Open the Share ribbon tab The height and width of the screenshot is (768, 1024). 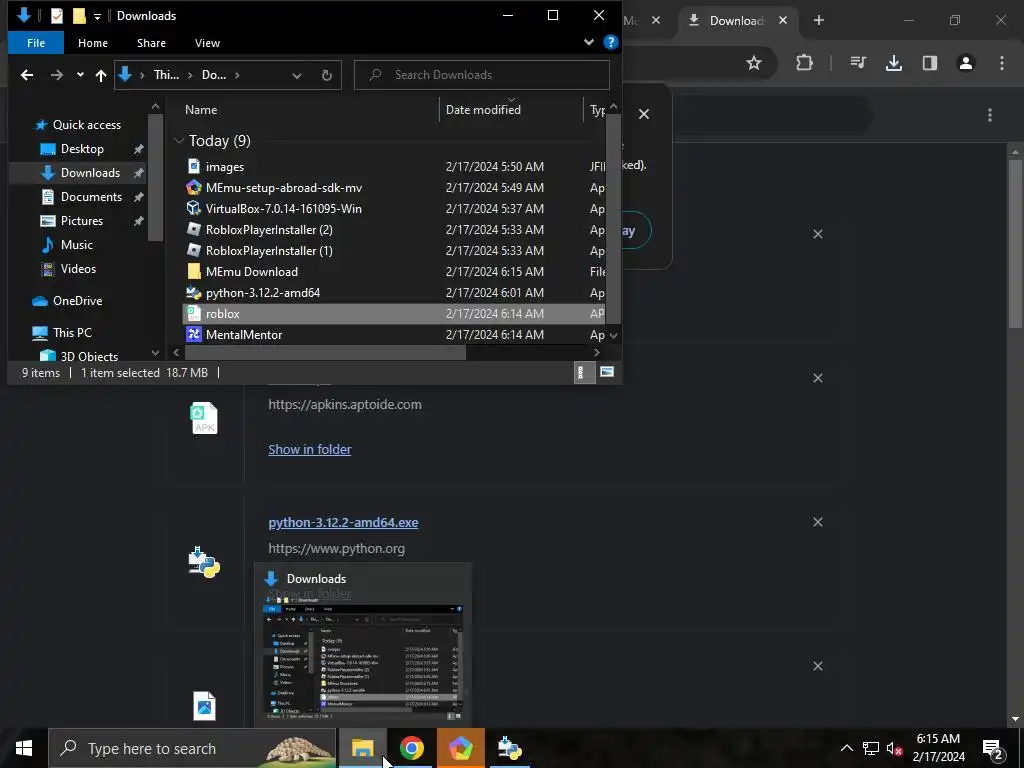[x=151, y=43]
